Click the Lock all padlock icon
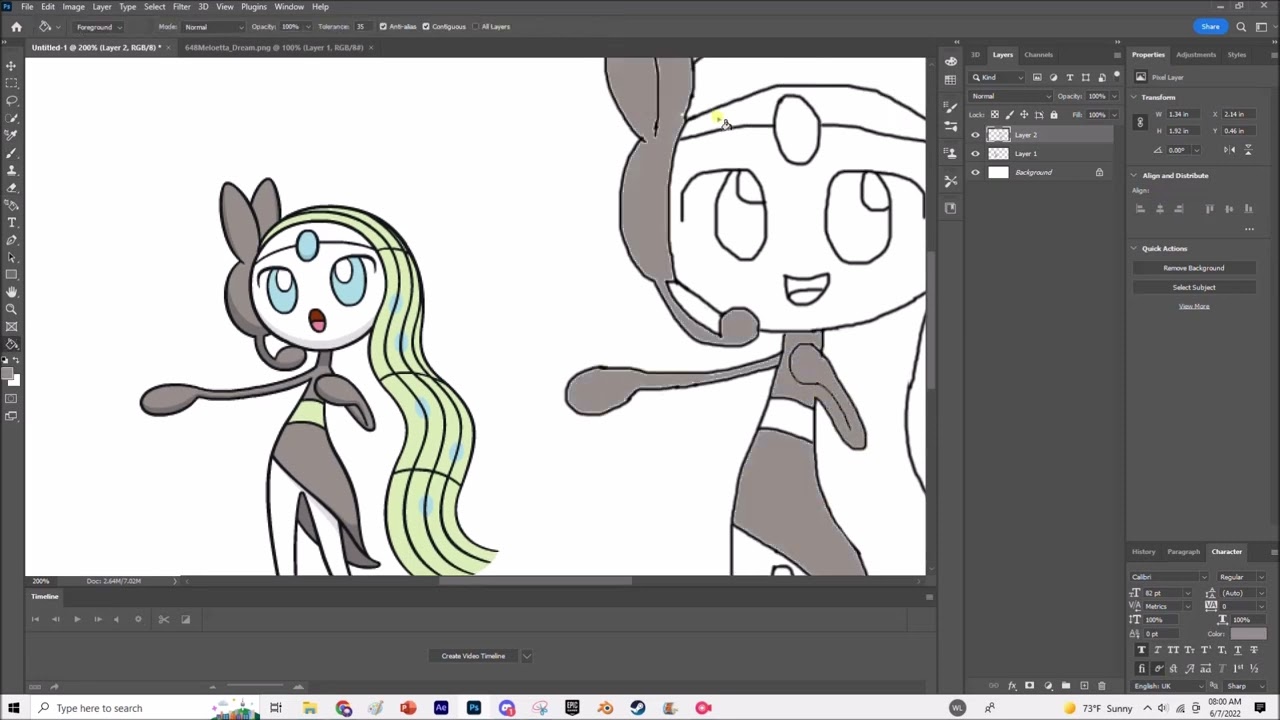Screen dimensions: 1280x720 [x=1053, y=115]
